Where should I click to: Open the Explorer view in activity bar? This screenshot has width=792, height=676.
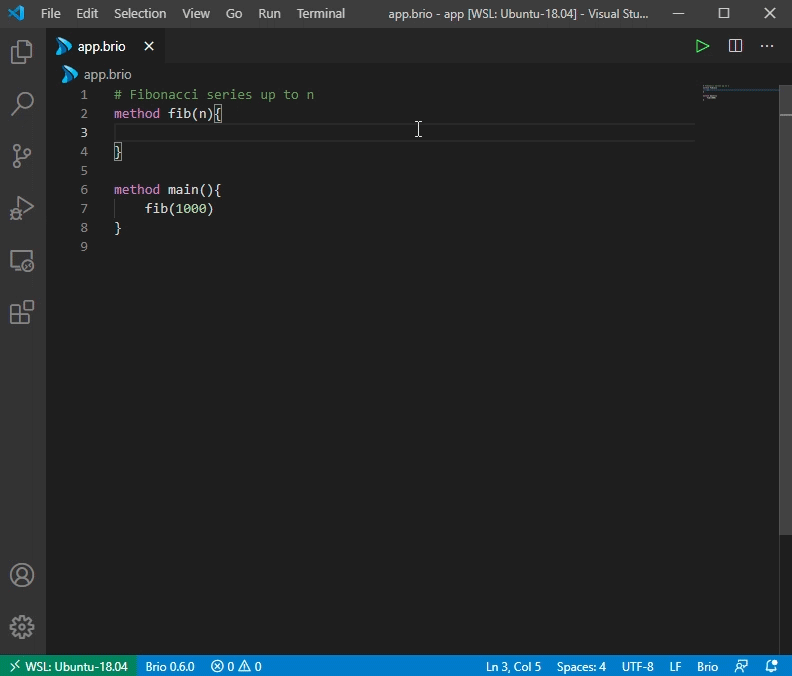pyautogui.click(x=22, y=51)
